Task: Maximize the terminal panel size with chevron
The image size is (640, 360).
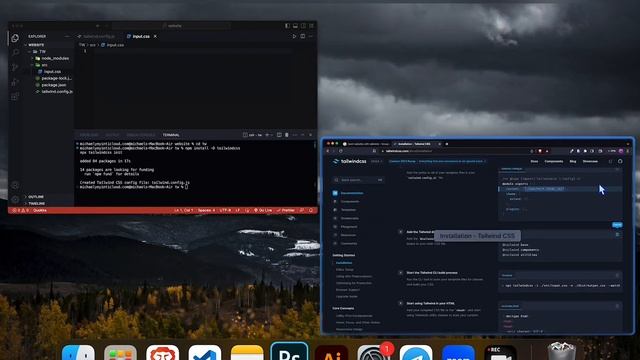Action: 302,135
